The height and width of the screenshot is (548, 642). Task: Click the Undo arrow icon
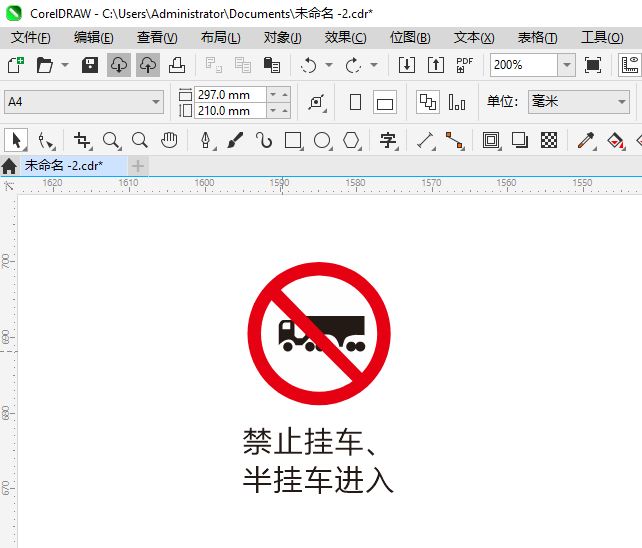pyautogui.click(x=309, y=65)
